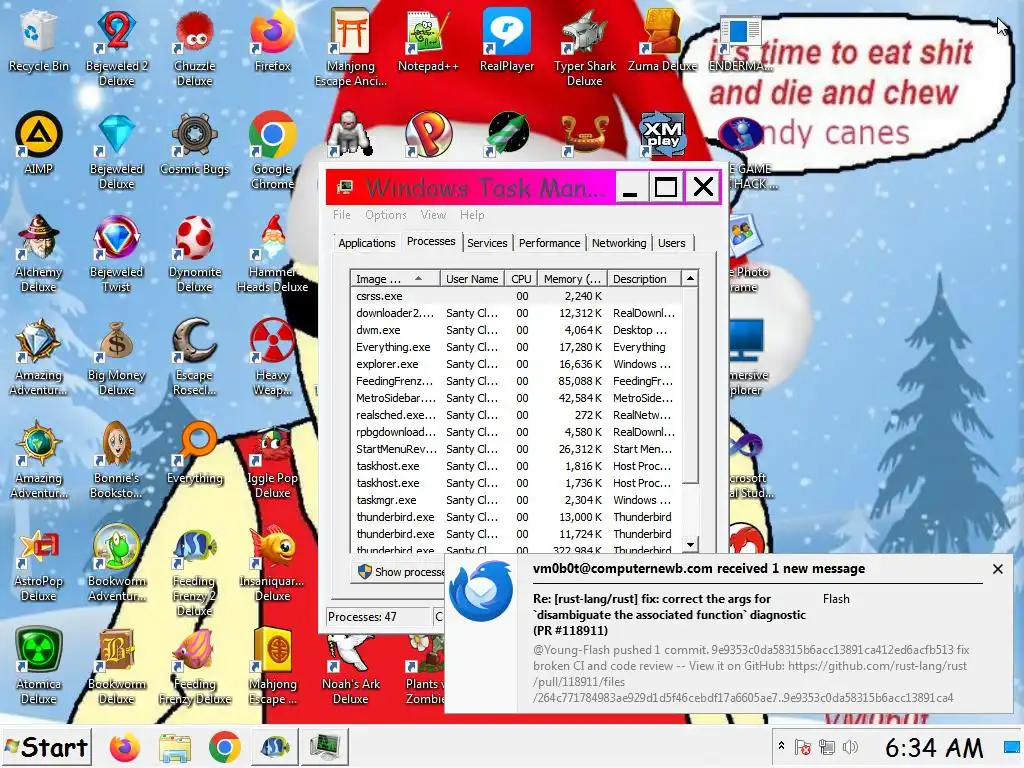
Task: Open Chuzzle Deluxe desktop shortcut
Action: coord(195,47)
